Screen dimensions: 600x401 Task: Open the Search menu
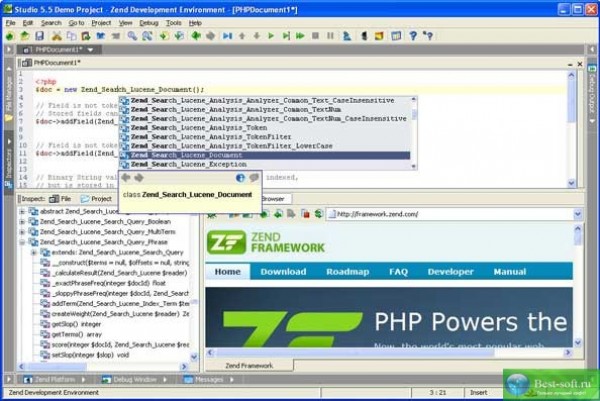[51, 23]
